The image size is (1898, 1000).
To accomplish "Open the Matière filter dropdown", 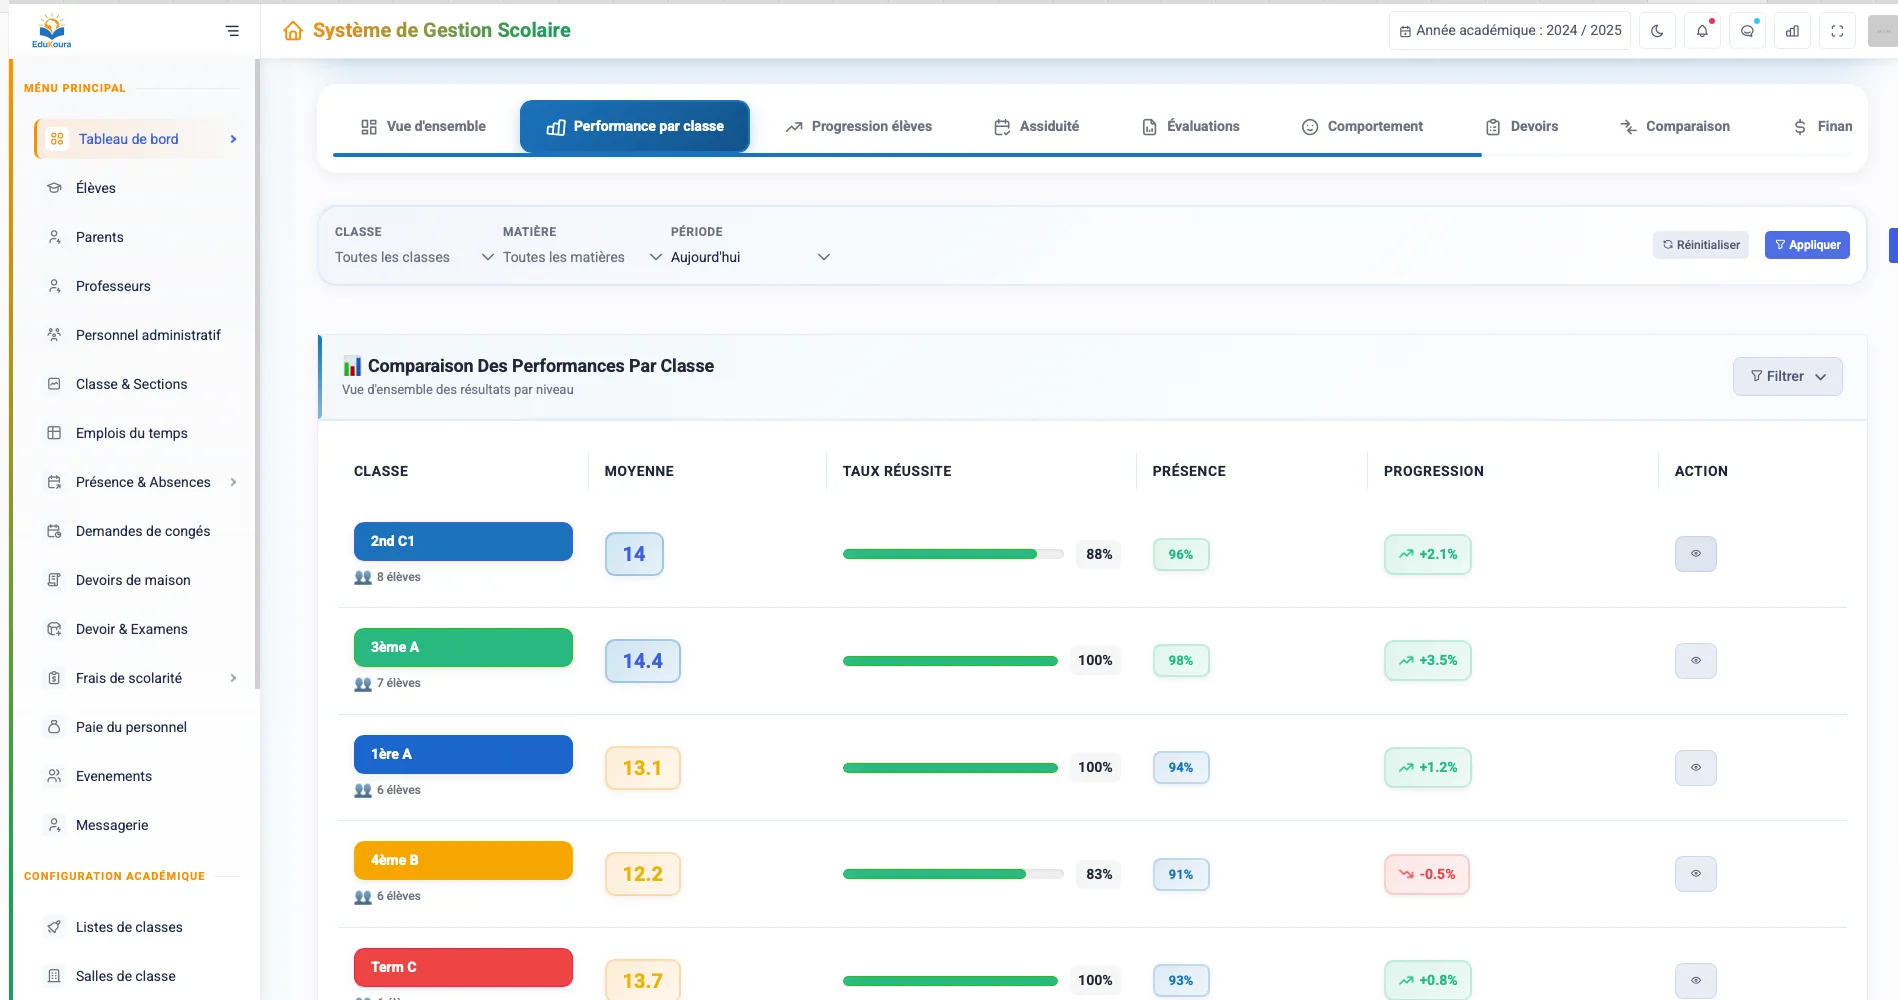I will click(582, 257).
